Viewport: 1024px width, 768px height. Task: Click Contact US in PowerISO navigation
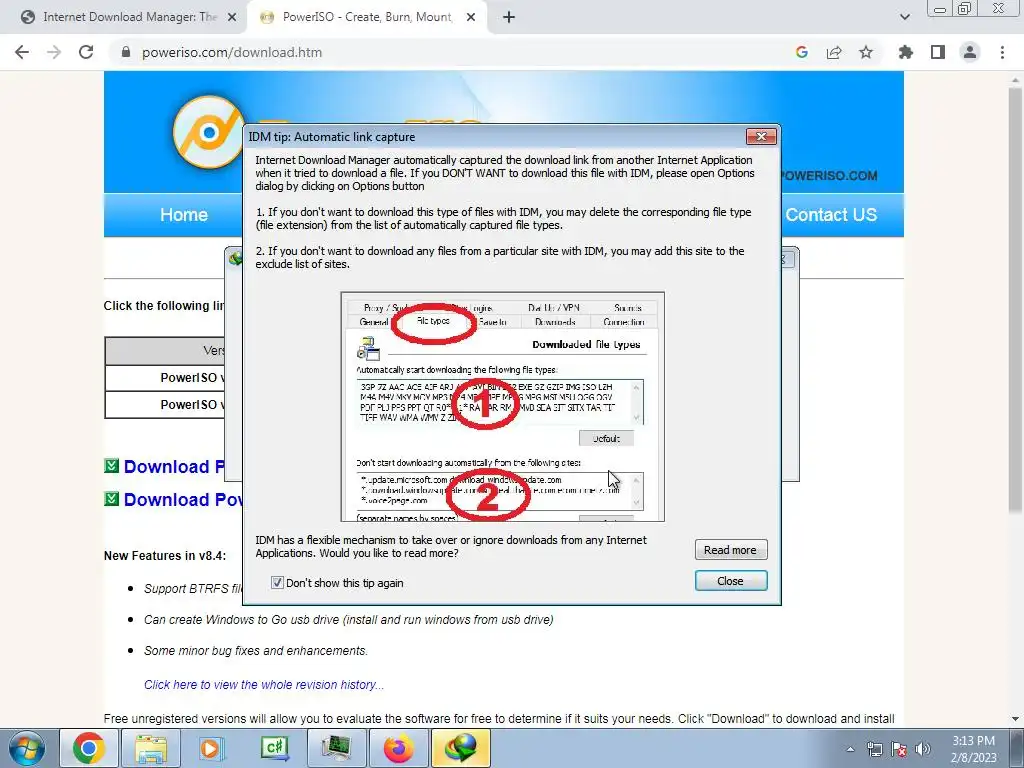[x=831, y=215]
